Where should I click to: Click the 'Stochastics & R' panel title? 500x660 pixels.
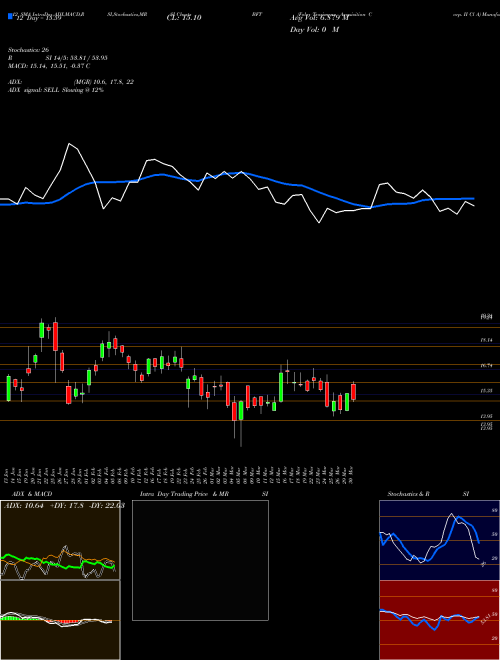pos(409,494)
